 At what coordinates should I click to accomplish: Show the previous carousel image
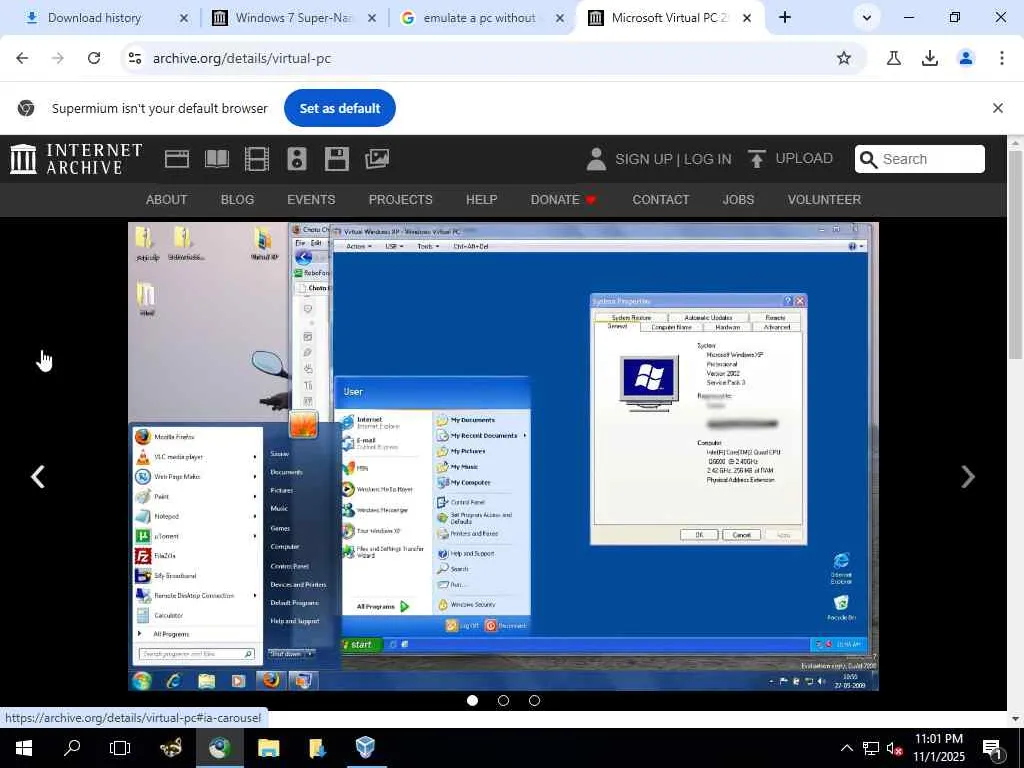[38, 477]
